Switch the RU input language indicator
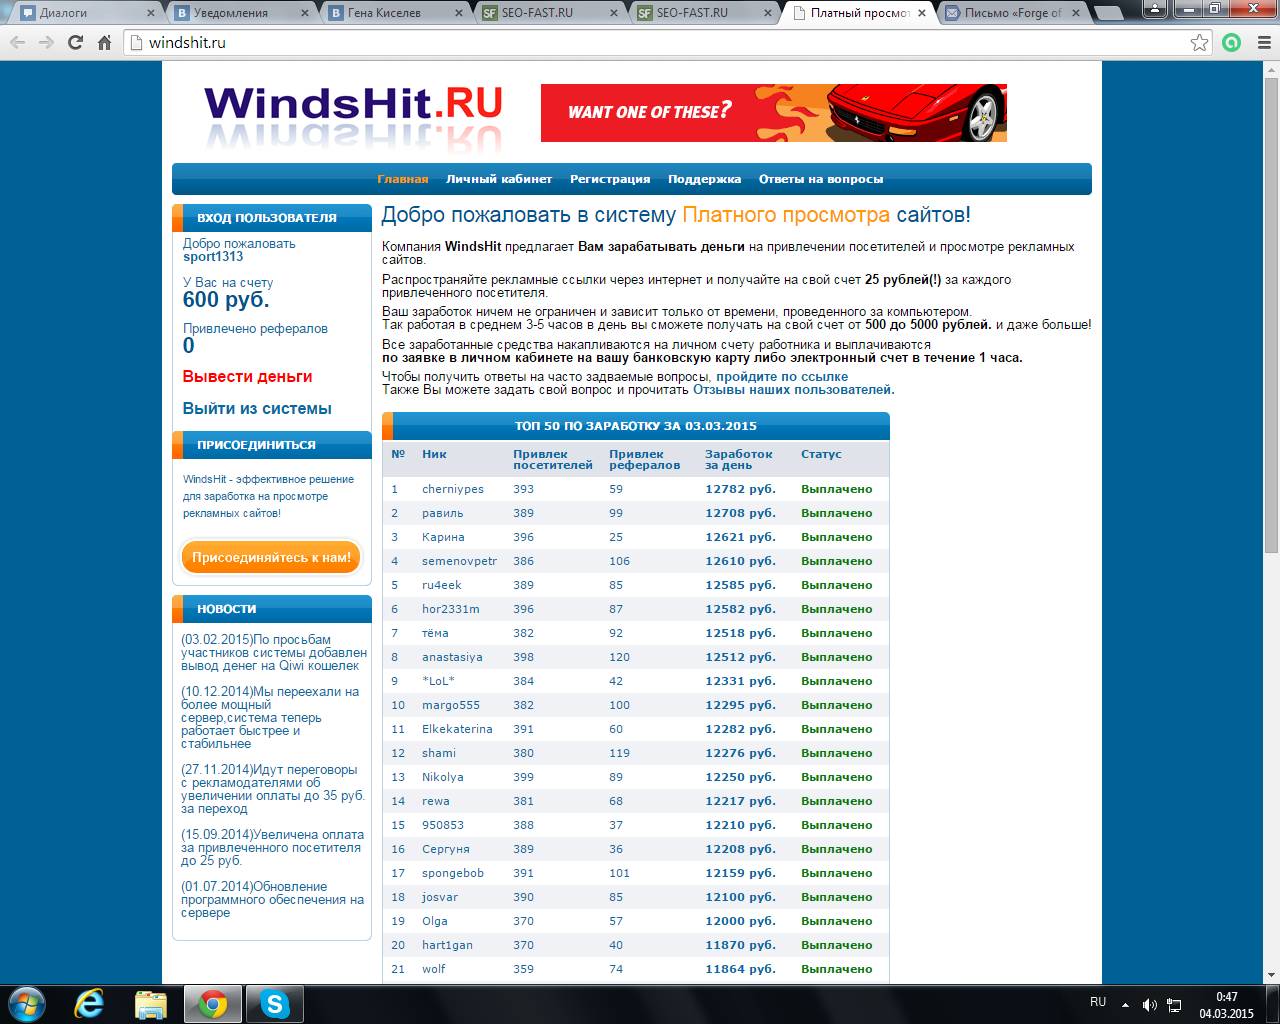The height and width of the screenshot is (1024, 1280). [x=1098, y=1002]
